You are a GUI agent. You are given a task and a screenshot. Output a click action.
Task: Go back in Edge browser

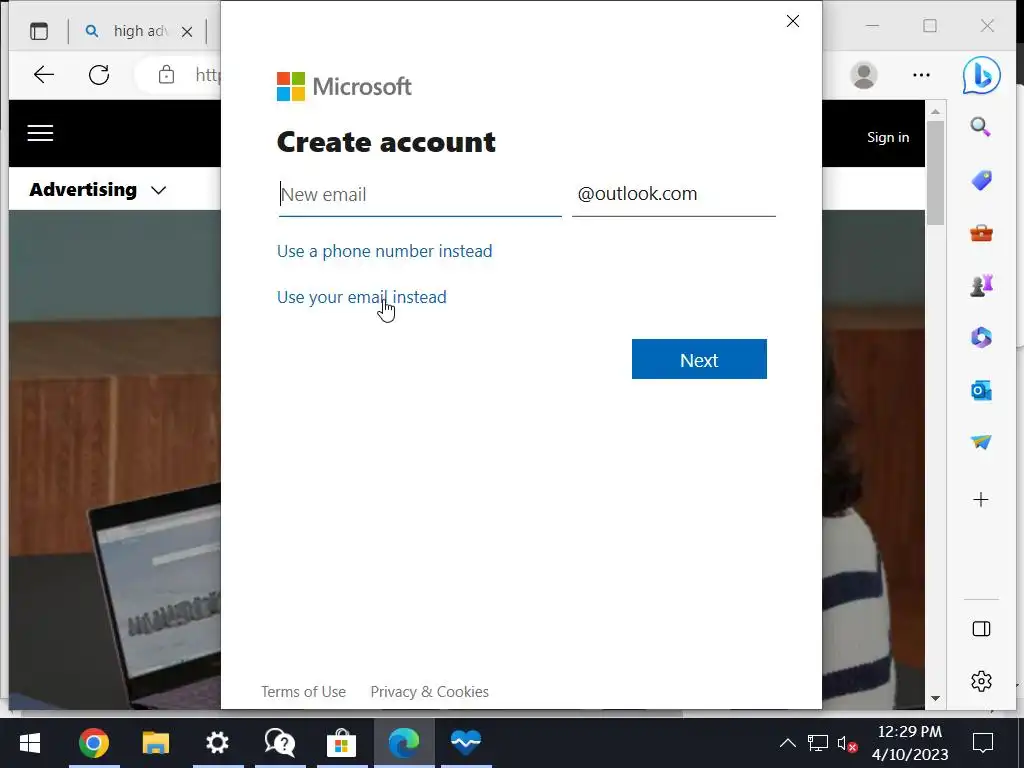click(x=44, y=74)
